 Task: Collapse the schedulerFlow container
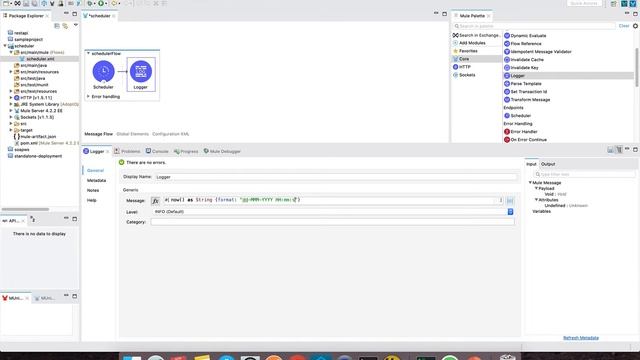coord(88,53)
